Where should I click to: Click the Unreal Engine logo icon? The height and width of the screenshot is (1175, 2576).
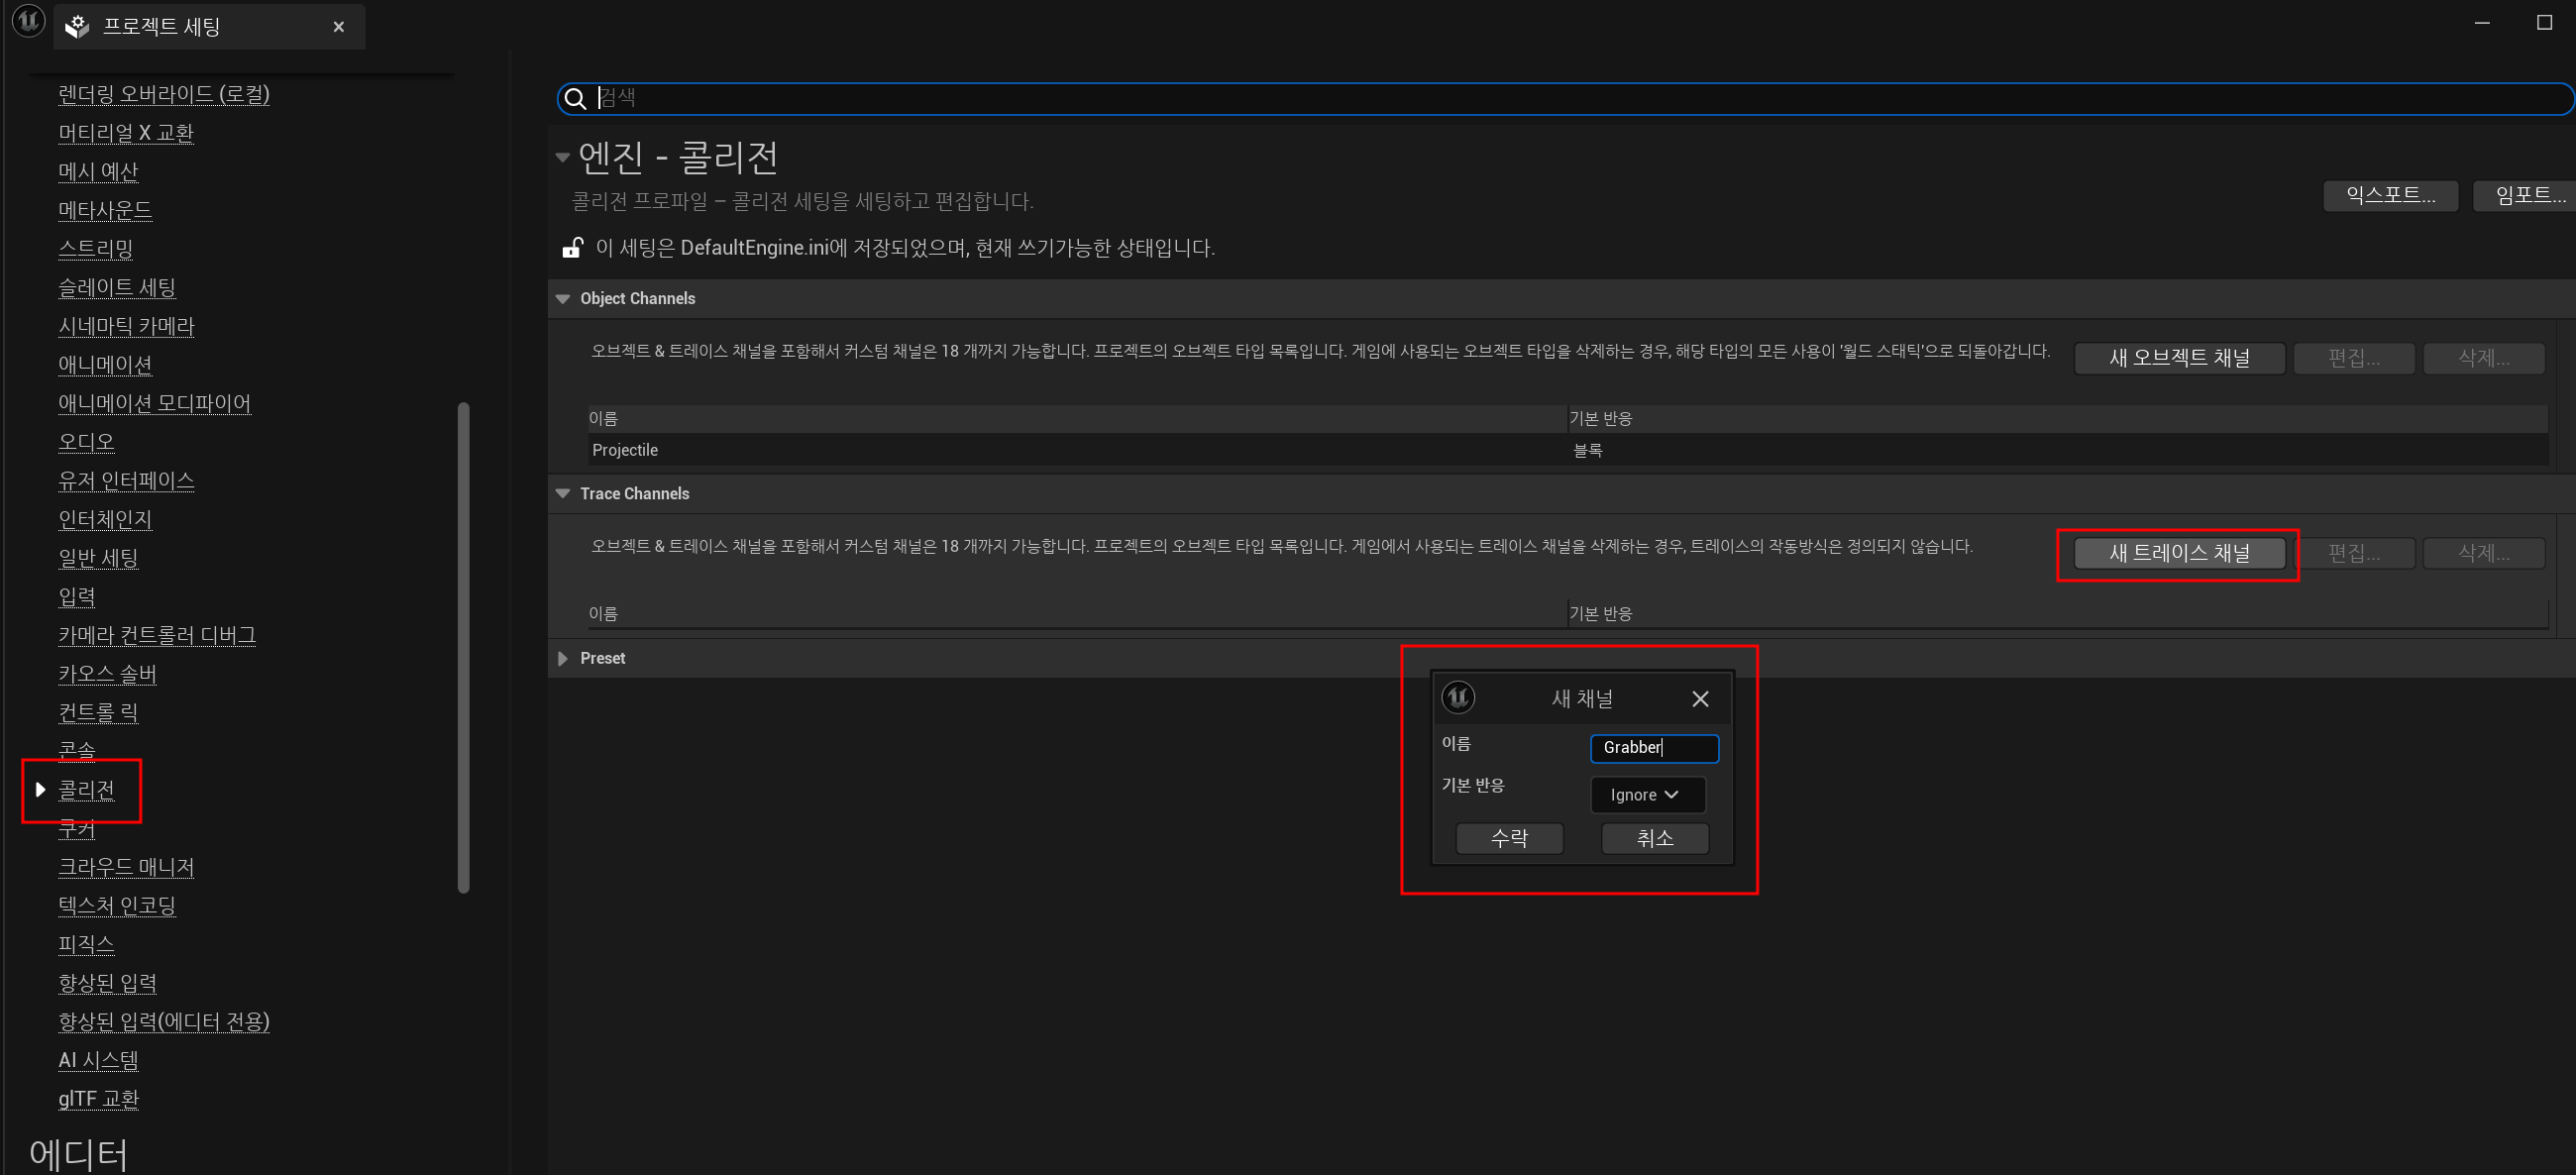28,20
